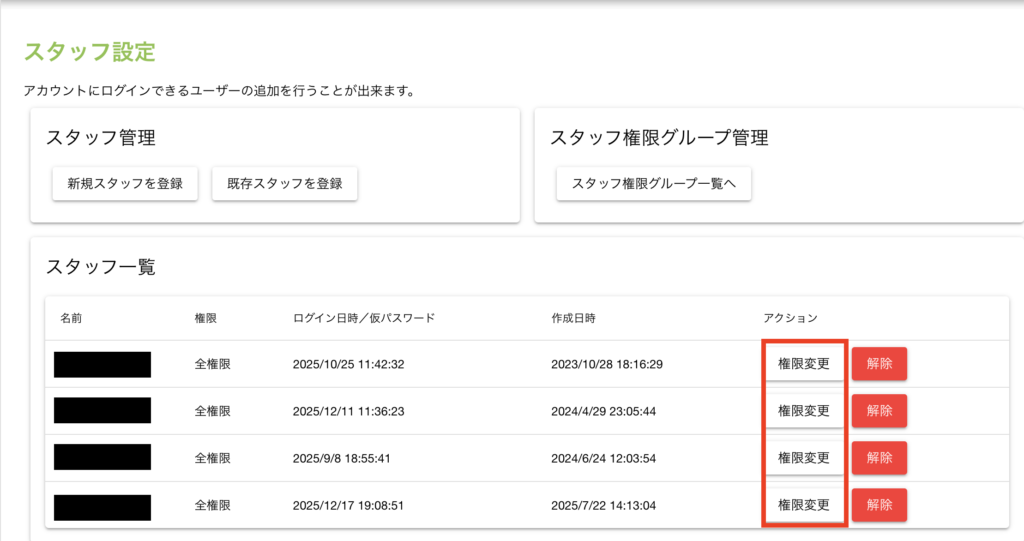1024x541 pixels.
Task: Click 権限変更 for staff created 2024/6/24
Action: (x=804, y=458)
